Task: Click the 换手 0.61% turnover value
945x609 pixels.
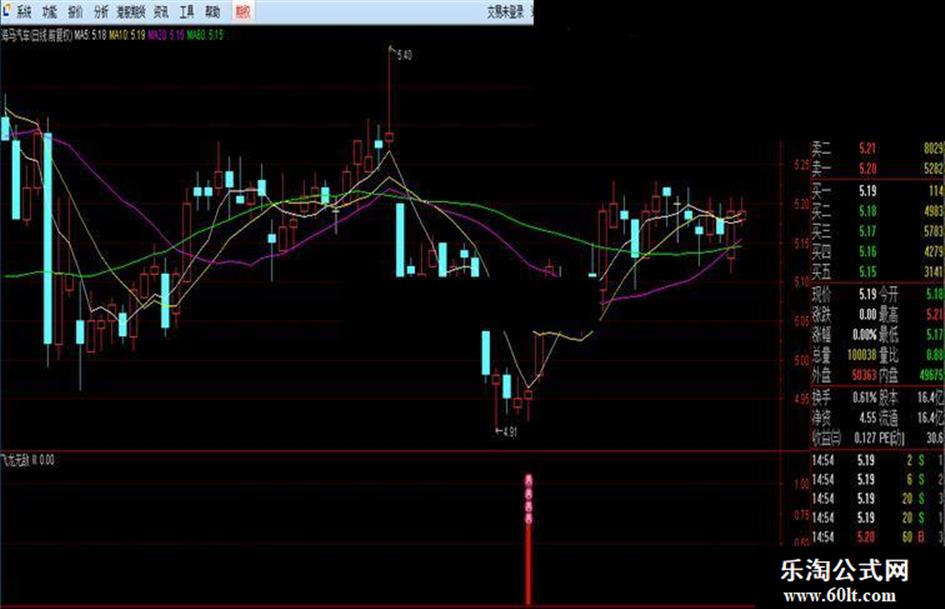Action: (864, 397)
